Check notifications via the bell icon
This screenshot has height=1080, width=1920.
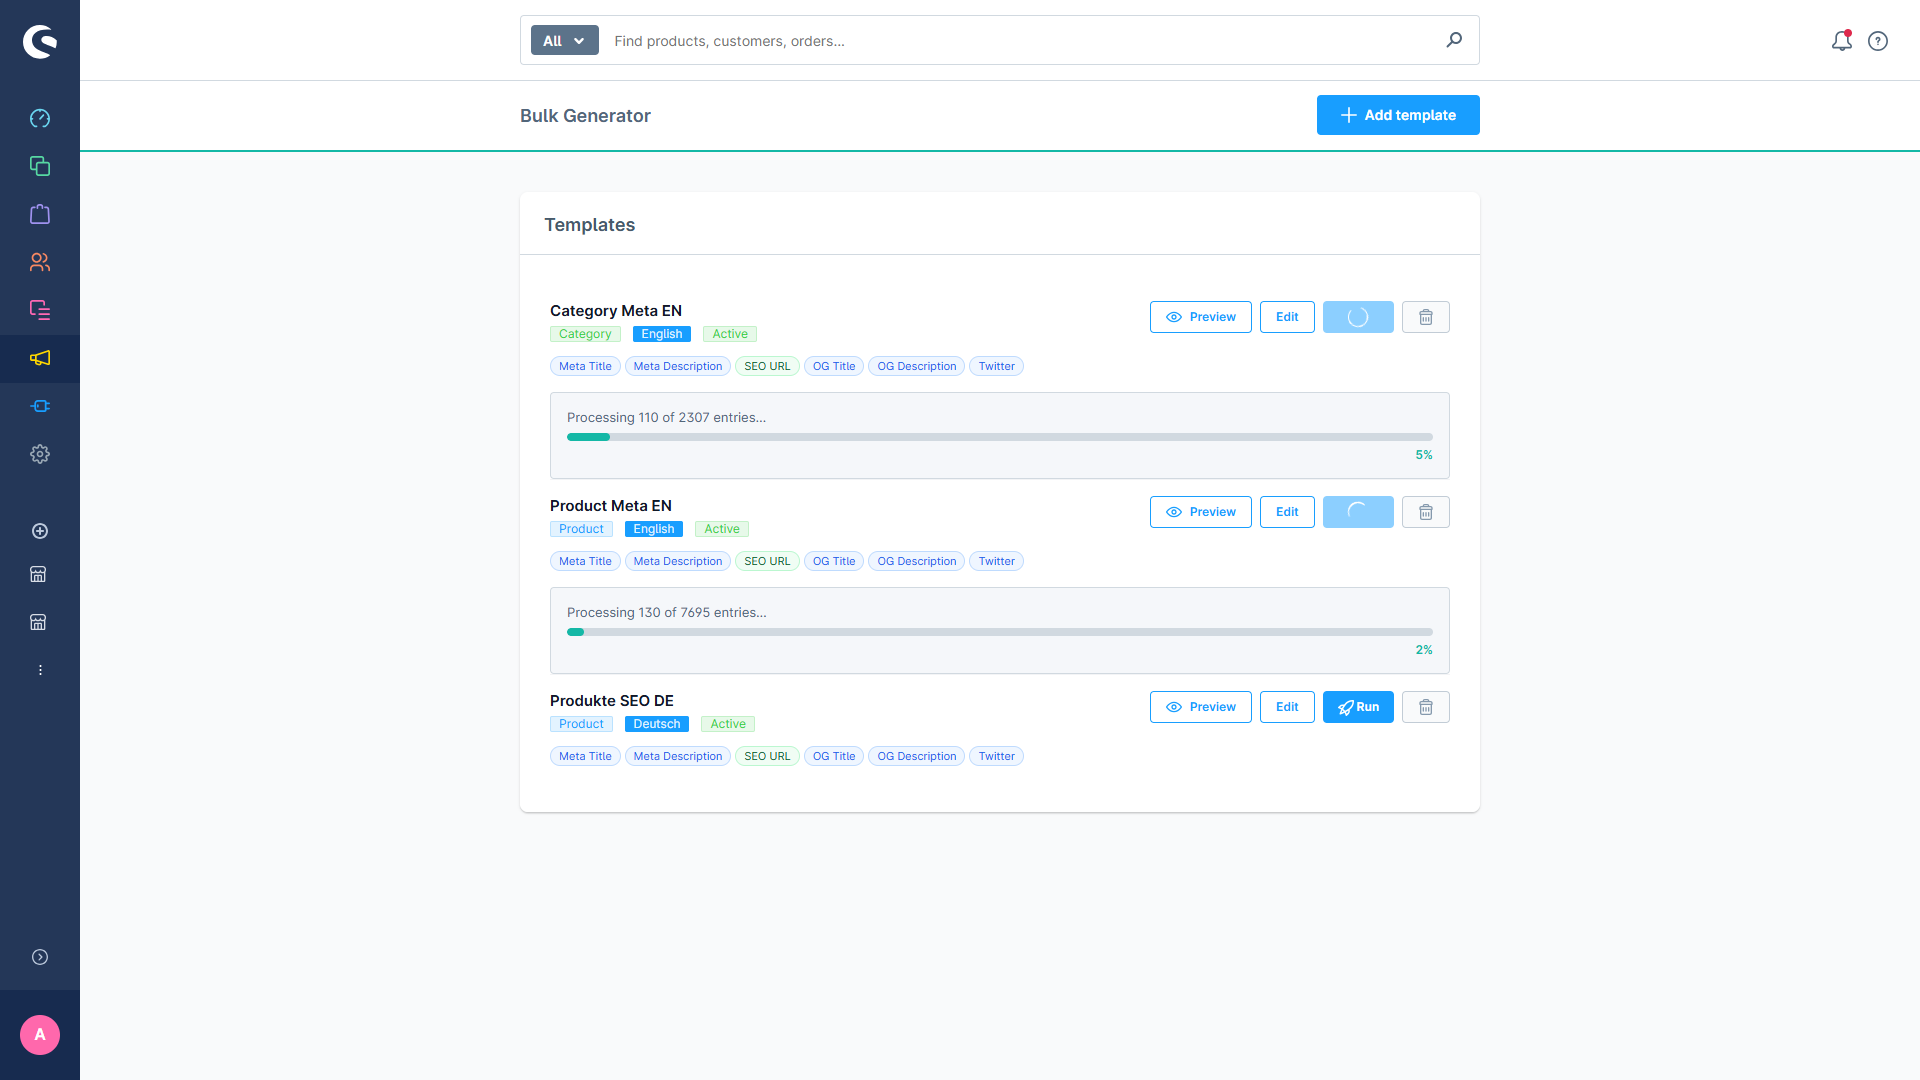tap(1841, 41)
